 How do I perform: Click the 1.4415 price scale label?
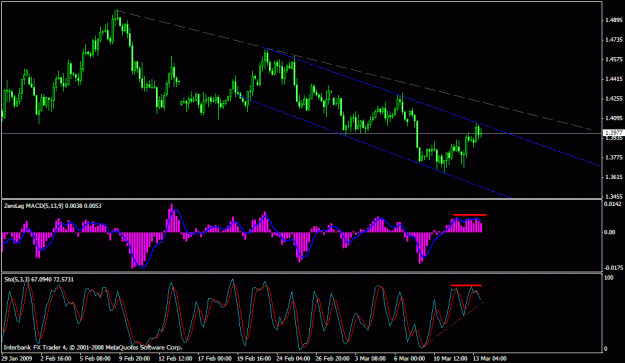click(x=613, y=79)
